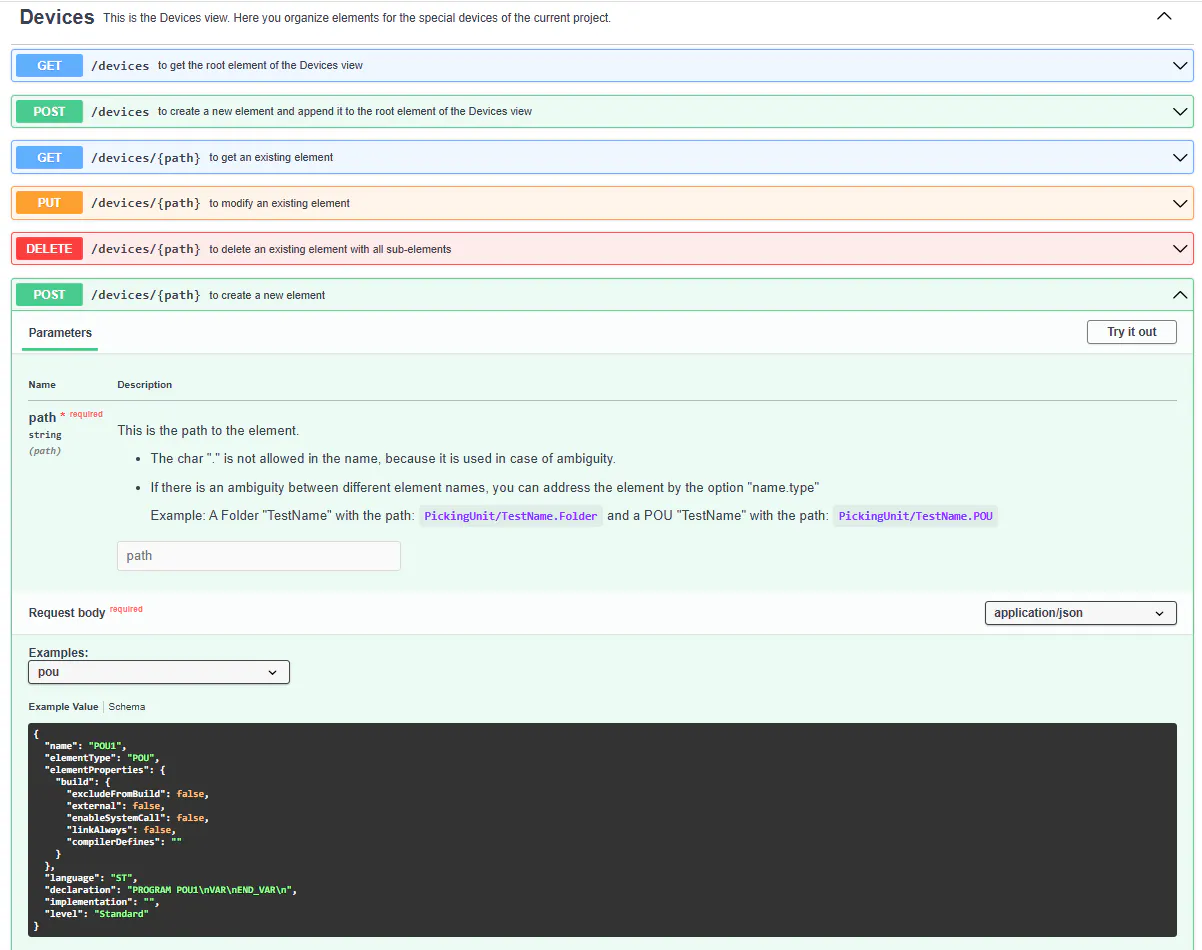
Task: Expand PUT /devices/{path} modify operation
Action: [x=1180, y=203]
